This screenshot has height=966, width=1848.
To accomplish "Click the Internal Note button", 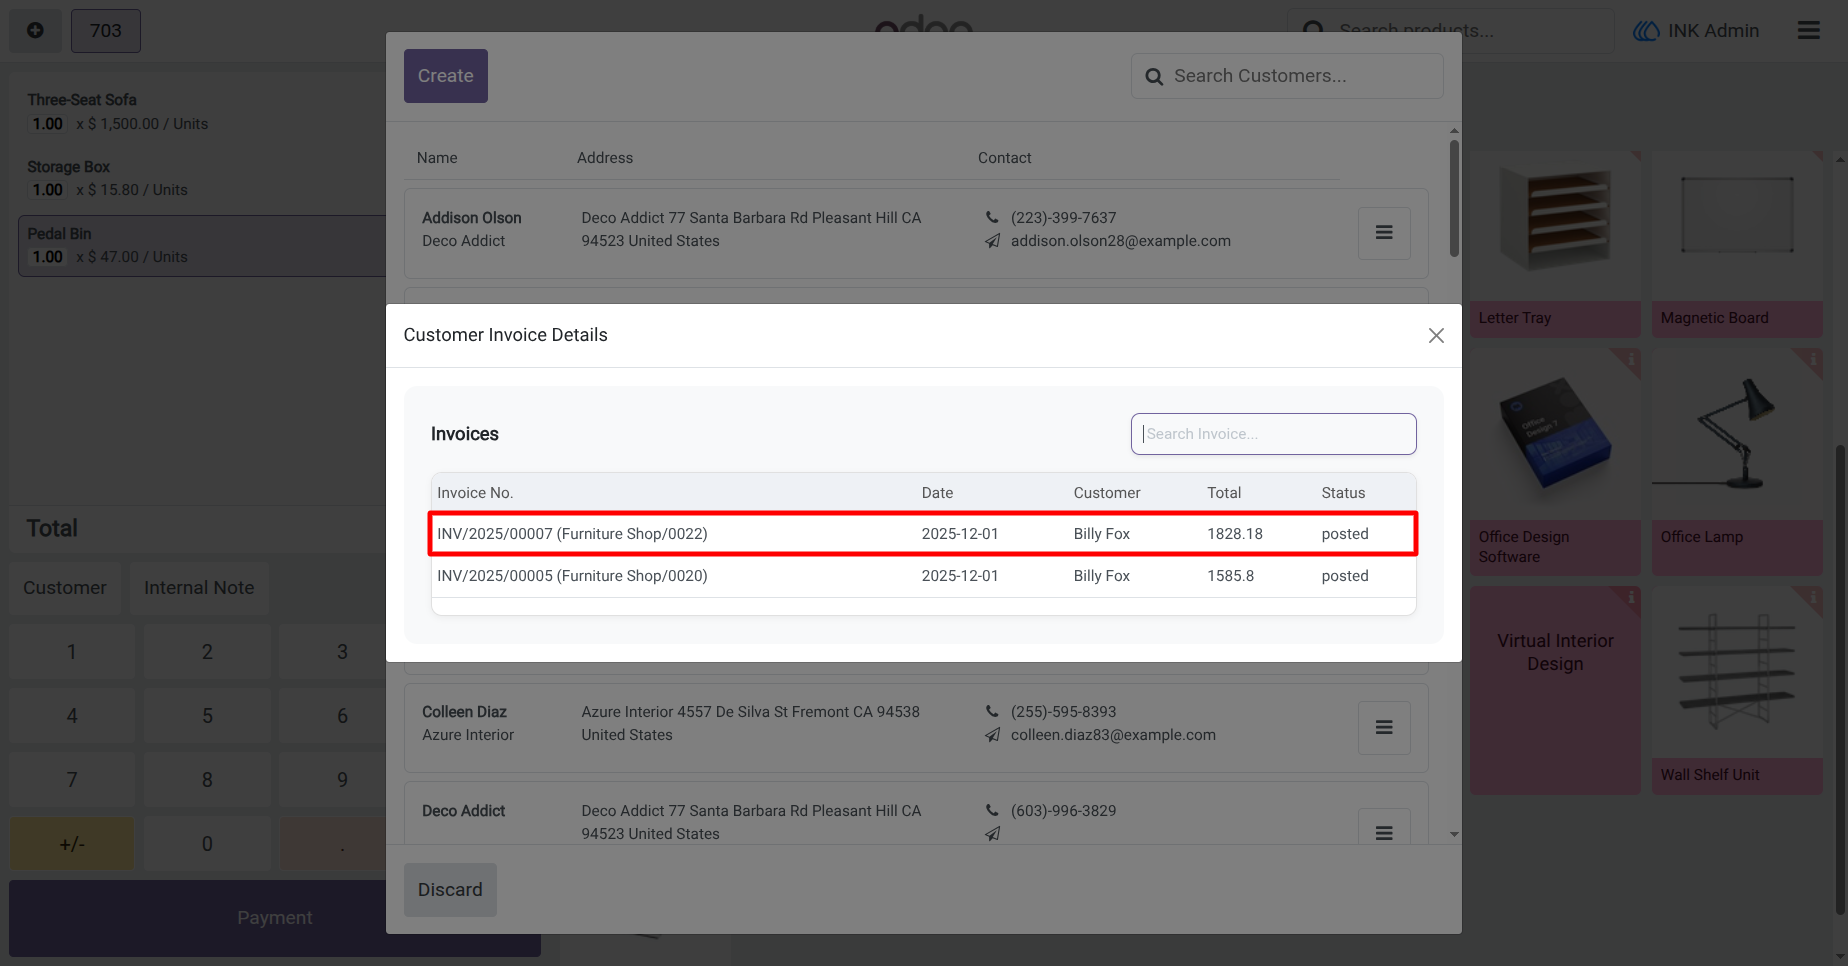I will tap(199, 588).
